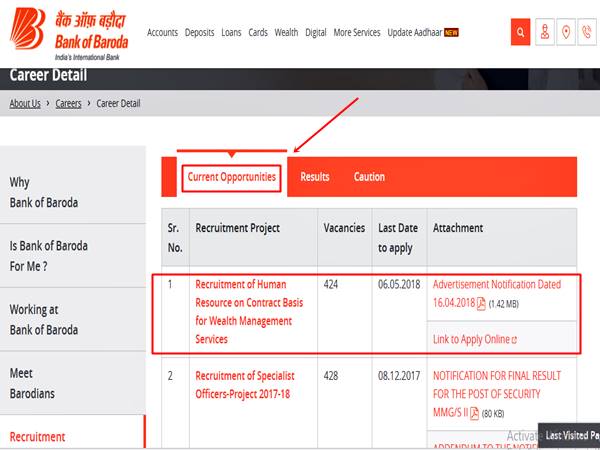This screenshot has height=450, width=600.
Task: Click last date 08.12.2017
Action: pyautogui.click(x=399, y=376)
